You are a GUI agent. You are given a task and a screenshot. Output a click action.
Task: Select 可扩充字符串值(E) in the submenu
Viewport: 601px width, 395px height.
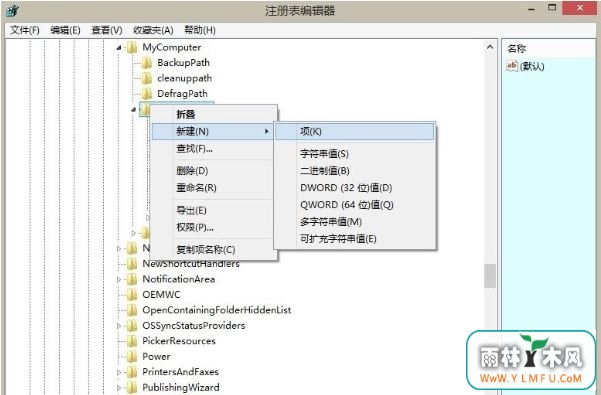[x=355, y=239]
